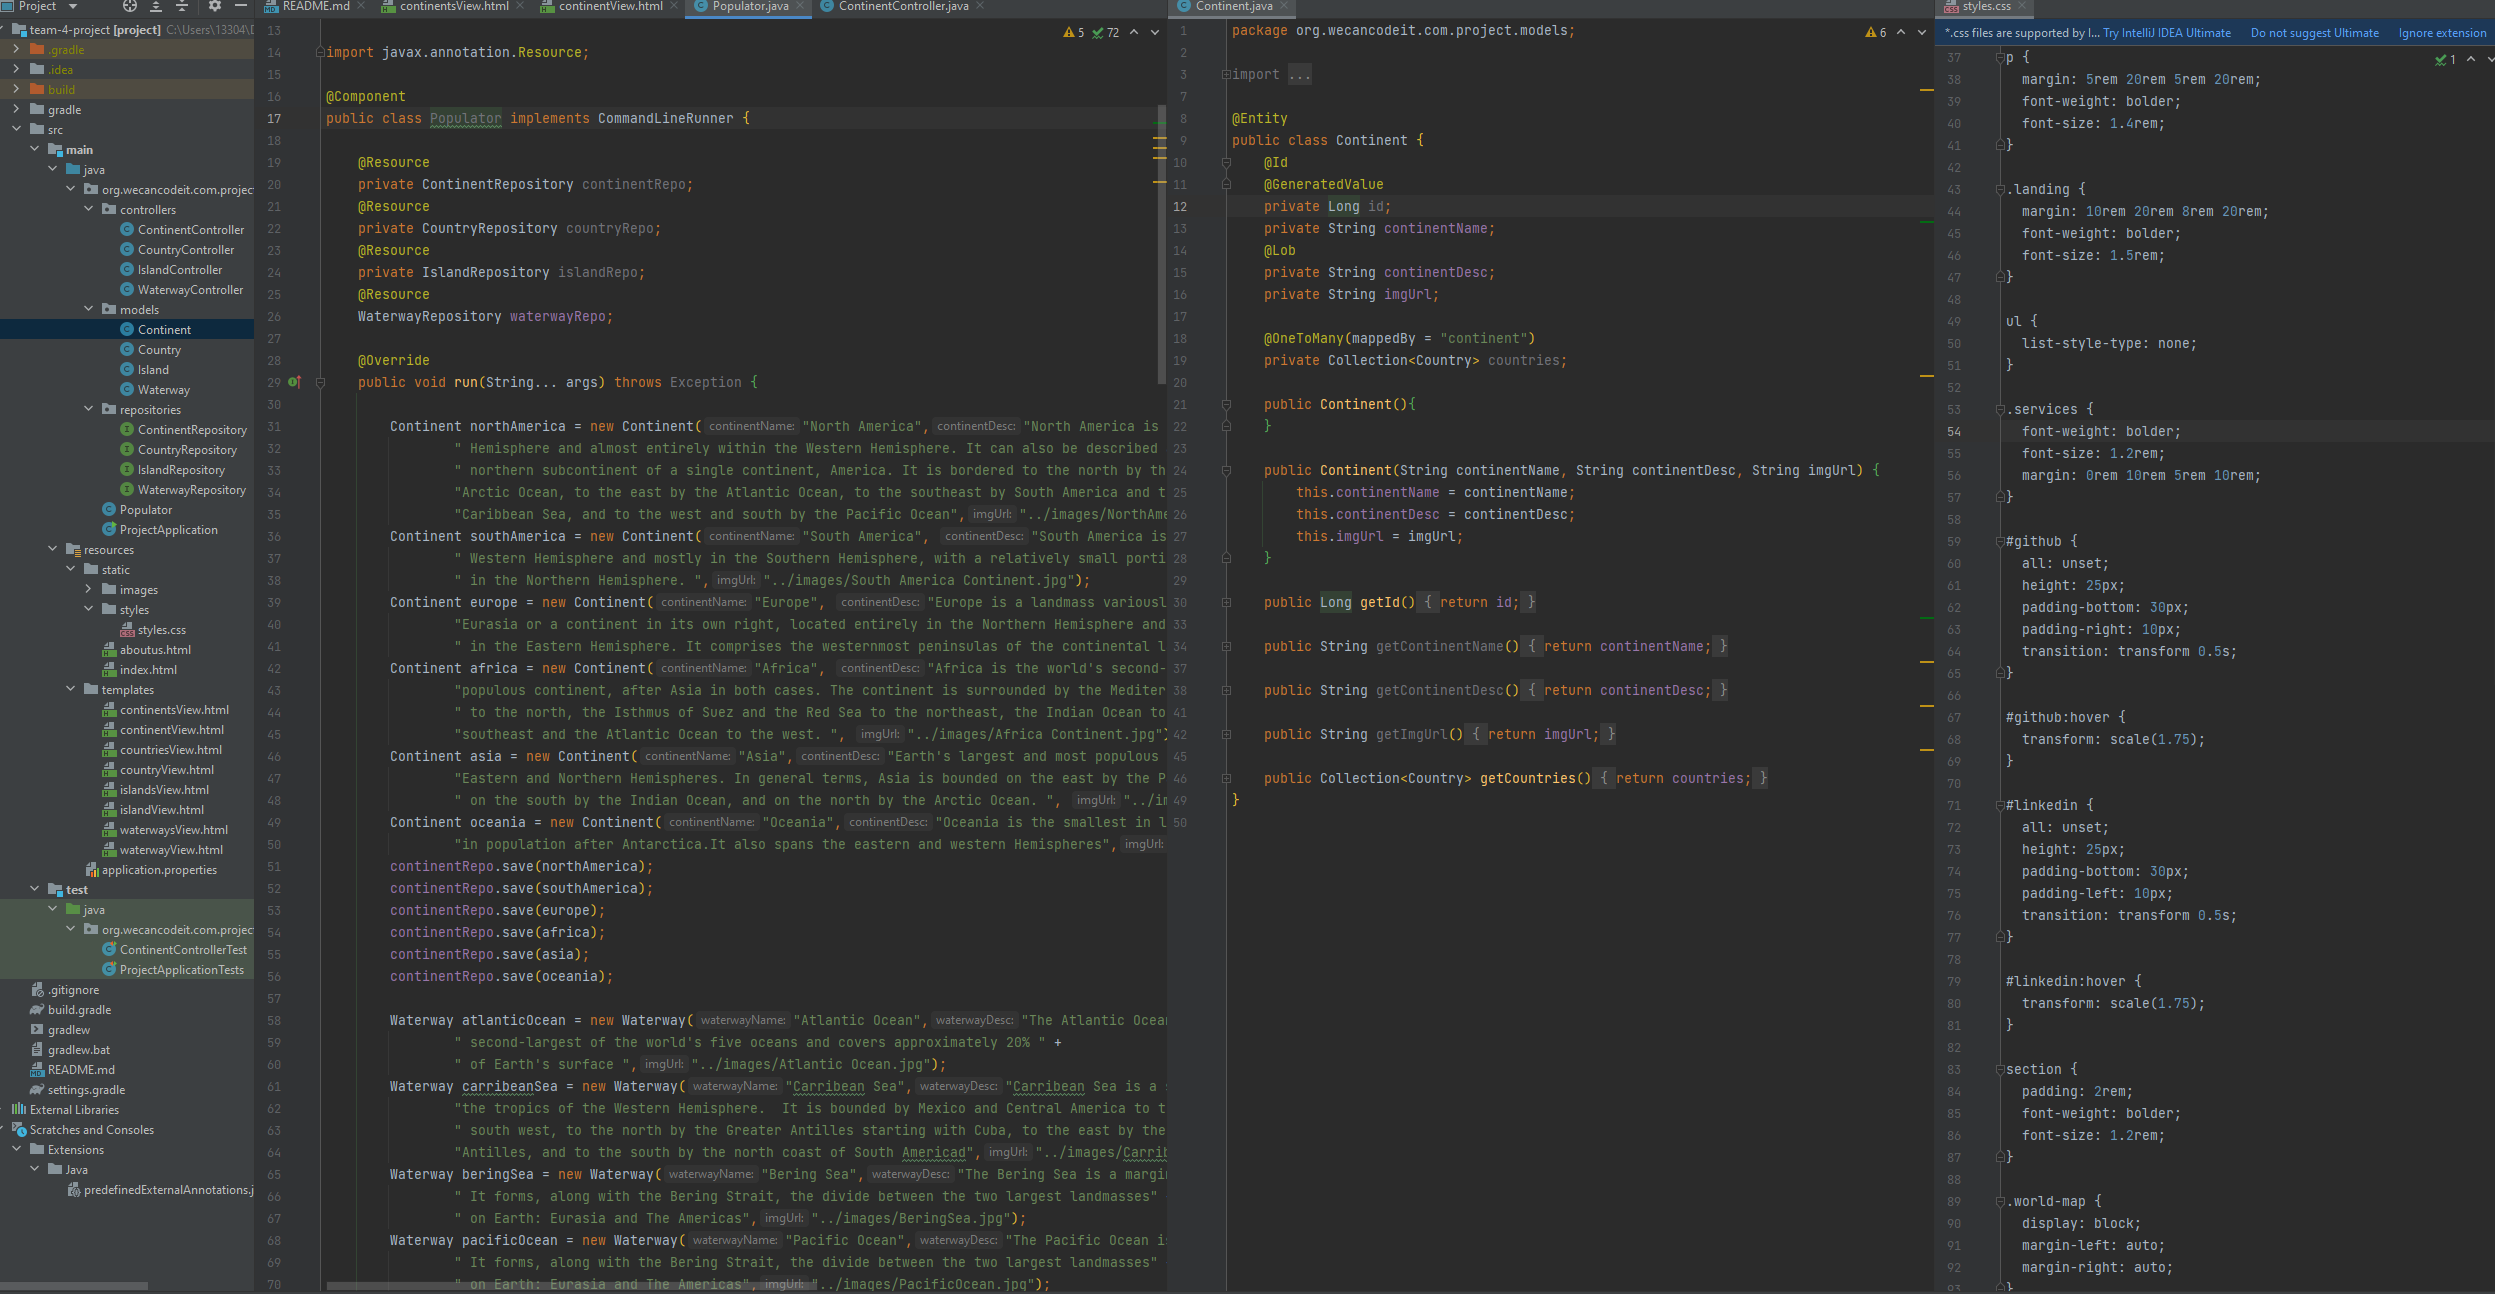Open Project panel settings gear
The image size is (2495, 1294).
pos(214,6)
